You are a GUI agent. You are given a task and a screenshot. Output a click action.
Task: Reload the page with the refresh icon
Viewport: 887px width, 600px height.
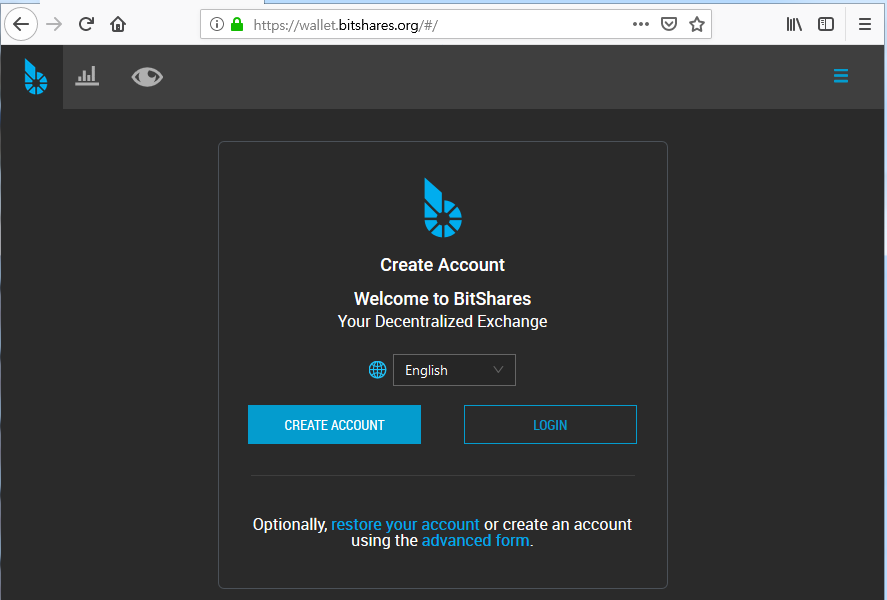[x=86, y=24]
